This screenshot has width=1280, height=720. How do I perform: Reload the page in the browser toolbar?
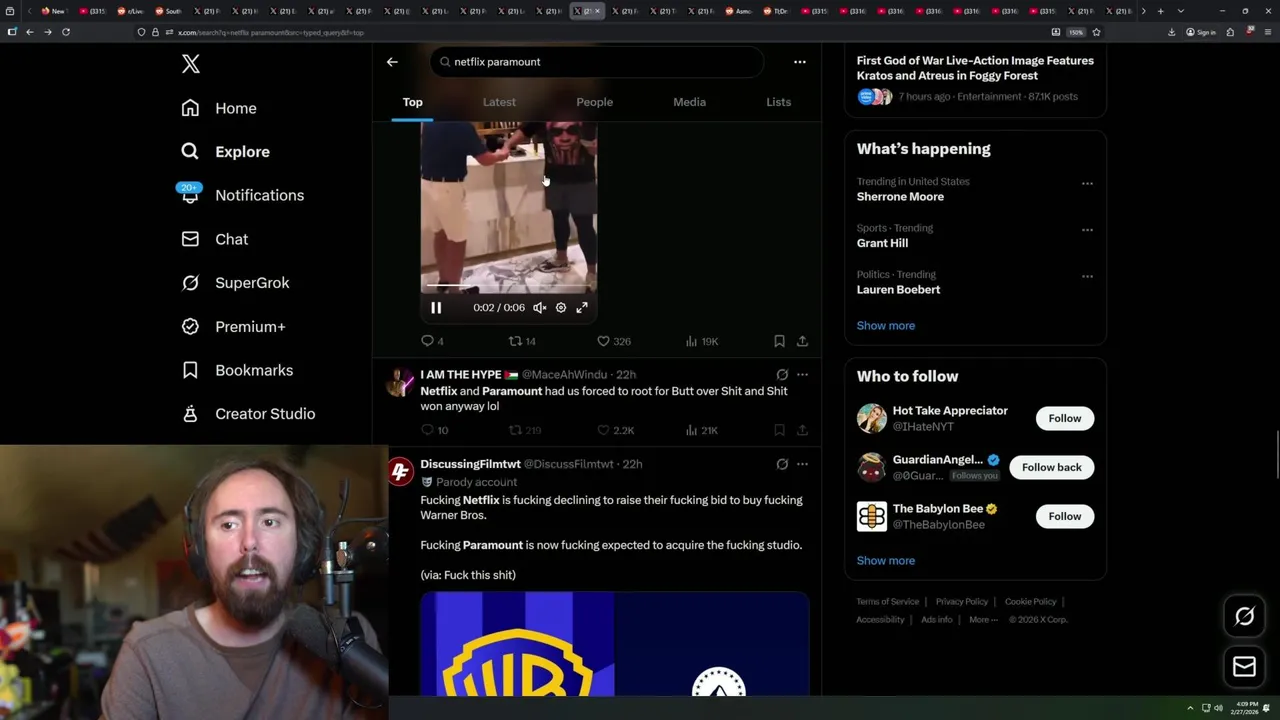tap(66, 32)
